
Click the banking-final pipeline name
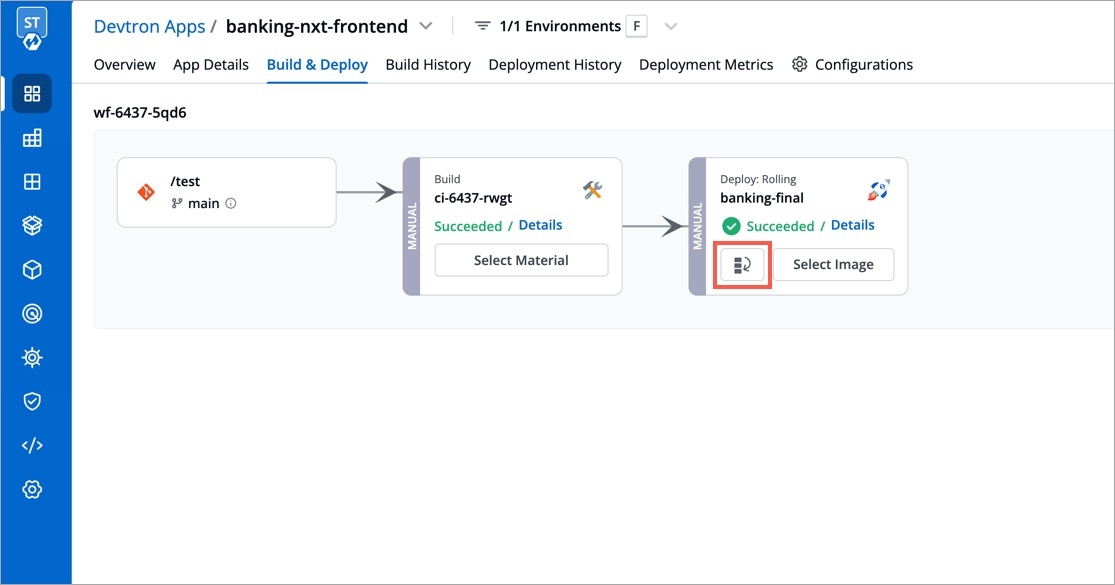tap(762, 198)
